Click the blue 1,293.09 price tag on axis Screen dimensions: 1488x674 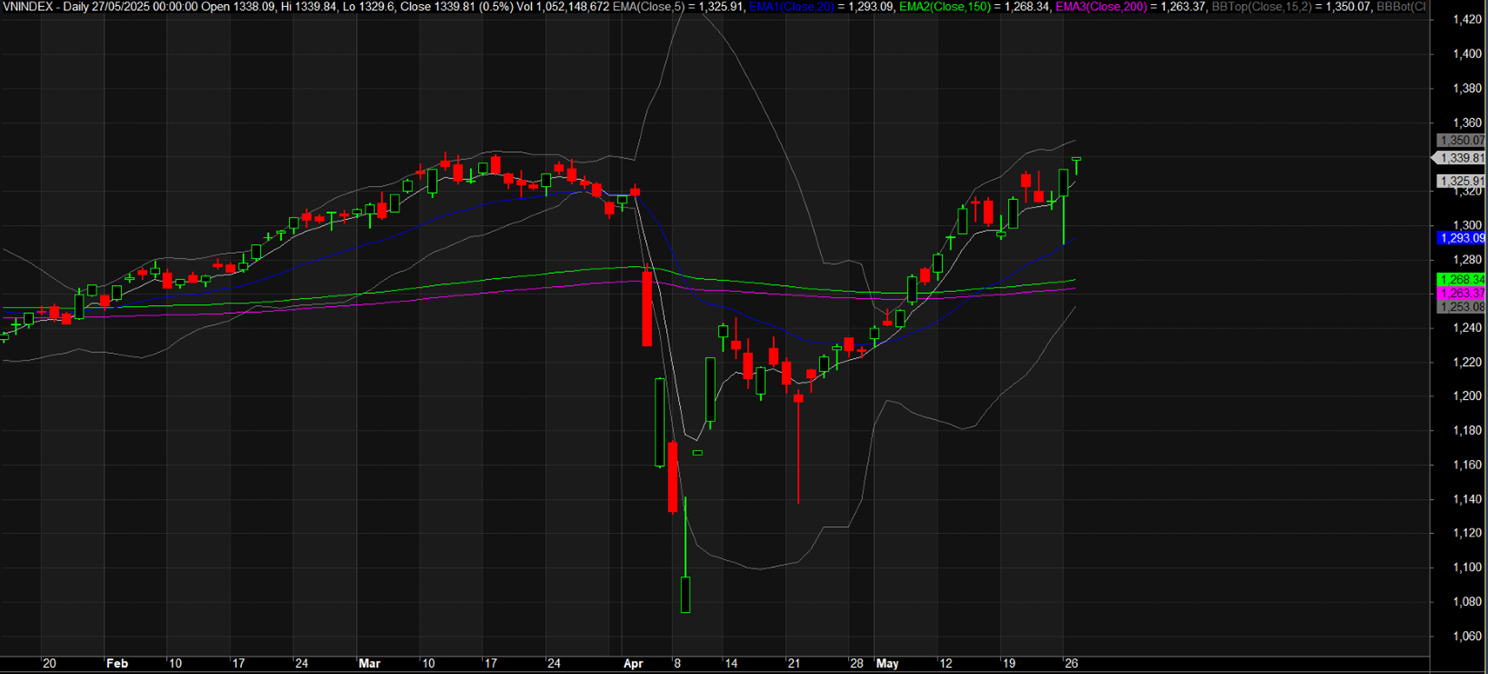1461,238
